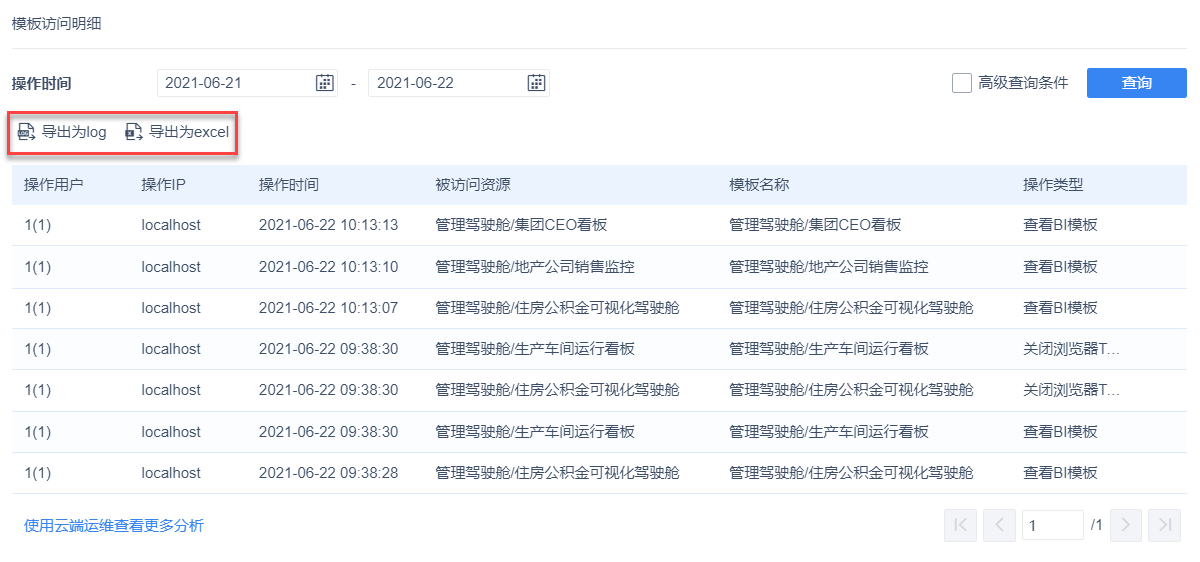The height and width of the screenshot is (562, 1200).
Task: Go to next page of results
Action: point(1126,525)
